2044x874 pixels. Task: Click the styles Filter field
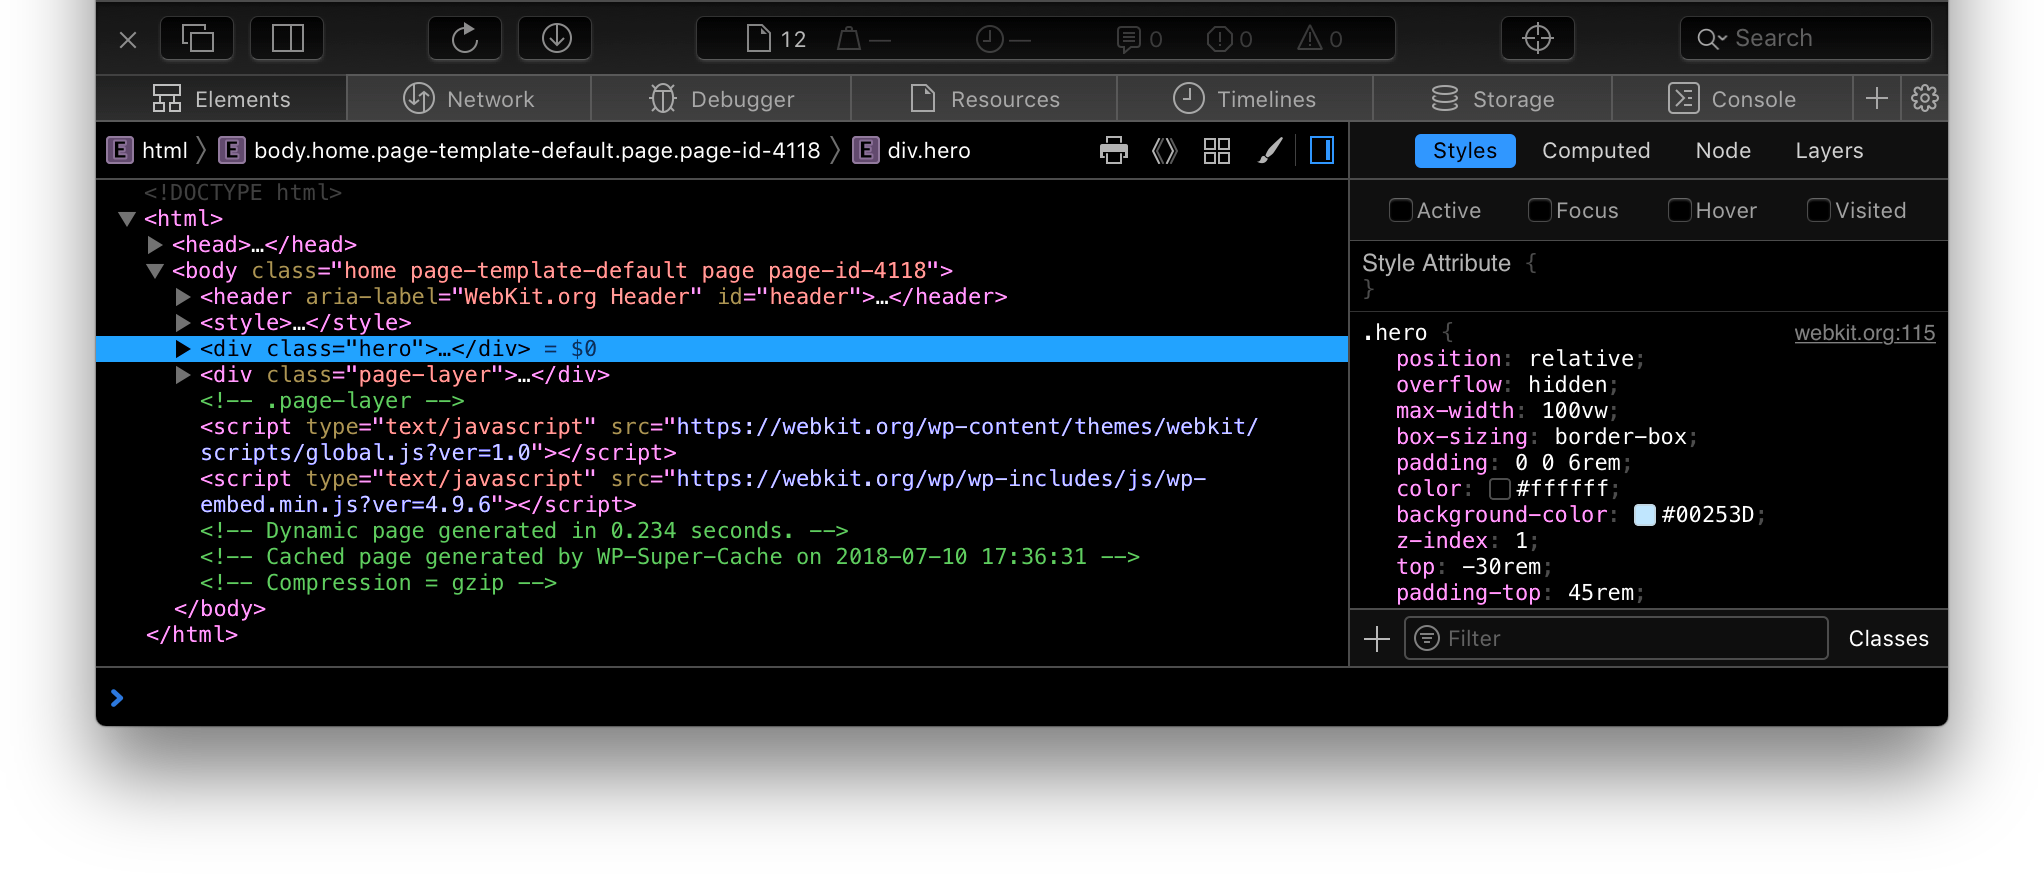[1616, 638]
